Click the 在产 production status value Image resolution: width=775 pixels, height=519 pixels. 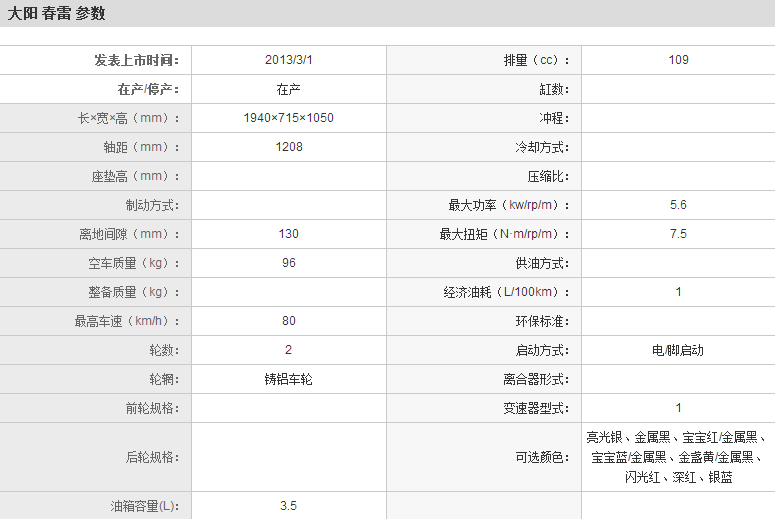click(288, 89)
